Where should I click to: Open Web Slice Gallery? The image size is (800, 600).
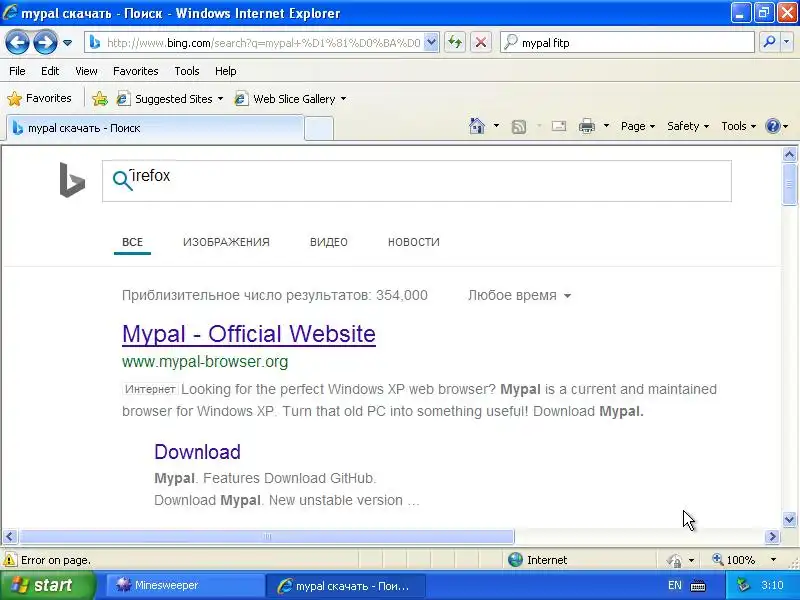[285, 98]
